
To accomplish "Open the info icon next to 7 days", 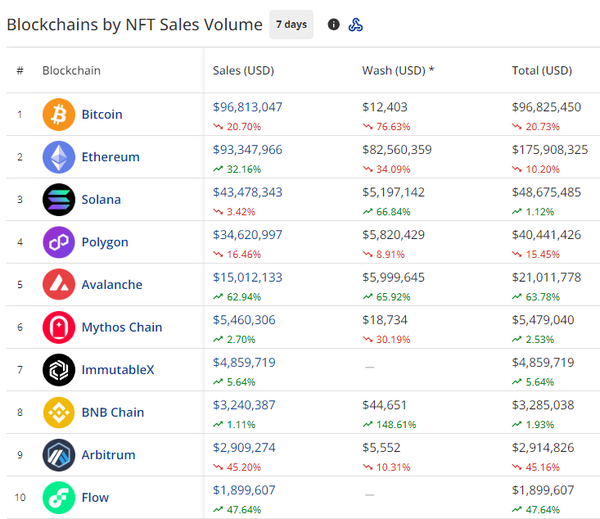I will click(x=334, y=24).
